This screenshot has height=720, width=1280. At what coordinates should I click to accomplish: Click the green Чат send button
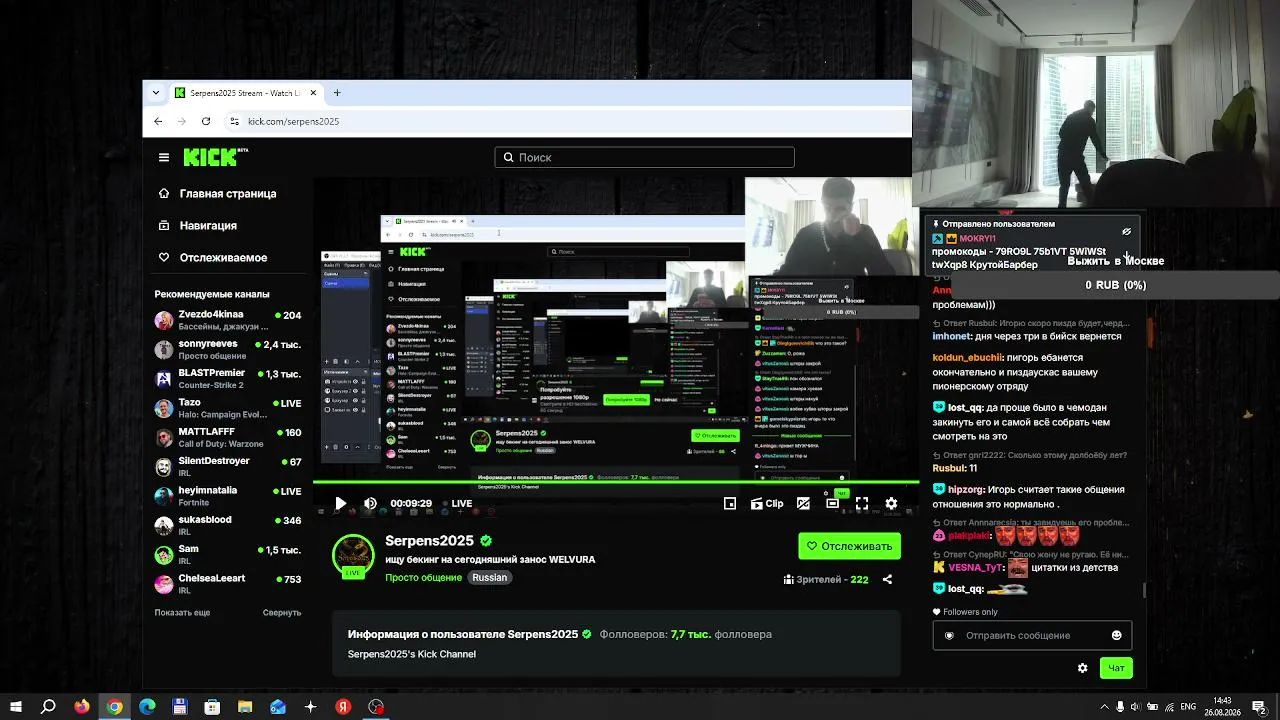point(1116,668)
